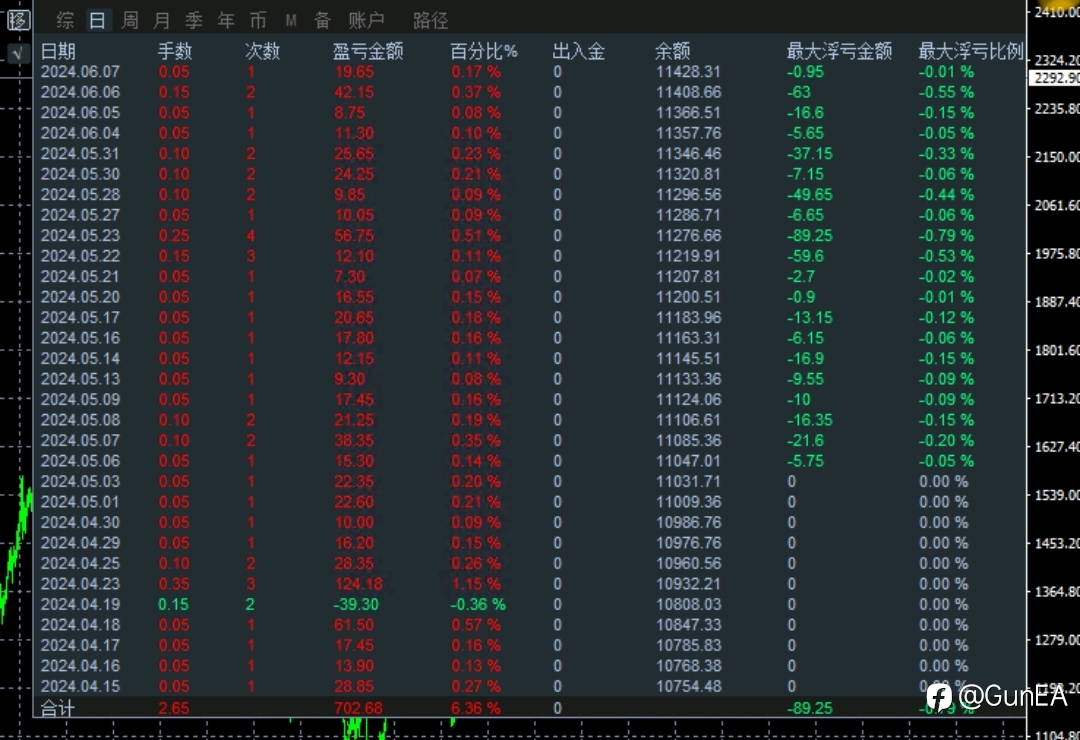The image size is (1080, 740).
Task: Select the 2024.04.23 date row
Action: tap(529, 584)
